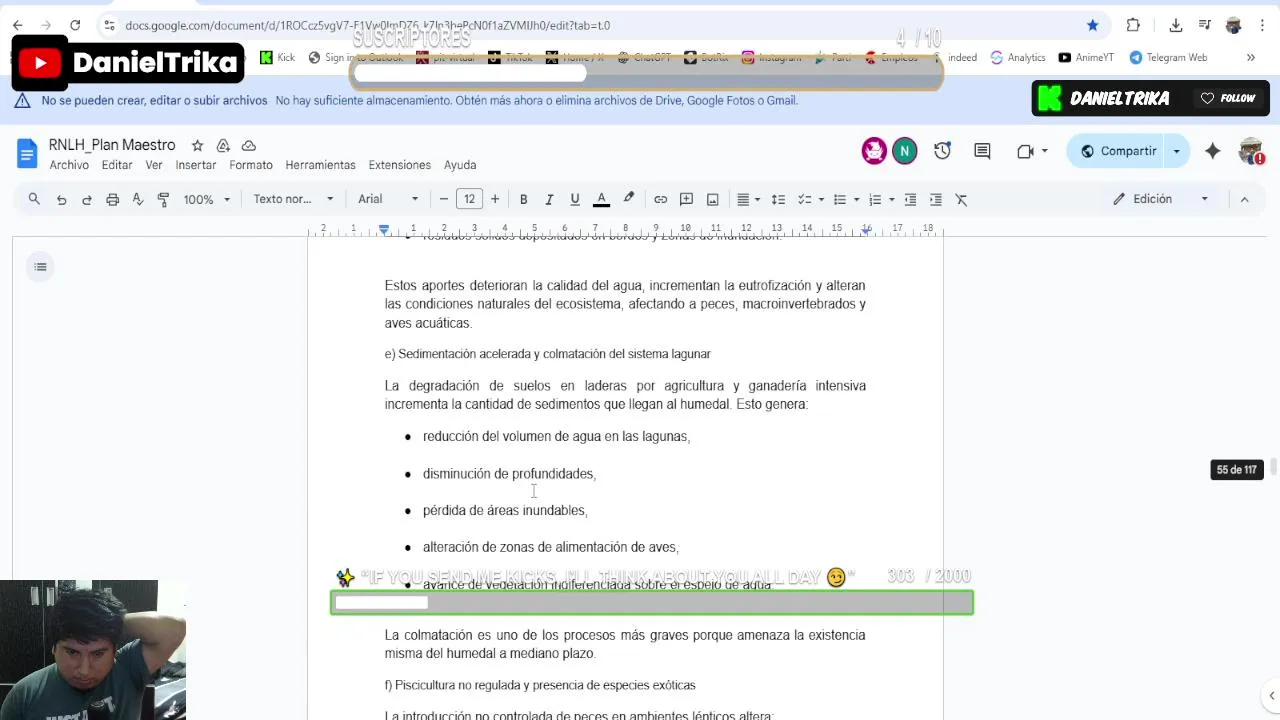
Task: Increase the paragraph indent
Action: point(936,199)
